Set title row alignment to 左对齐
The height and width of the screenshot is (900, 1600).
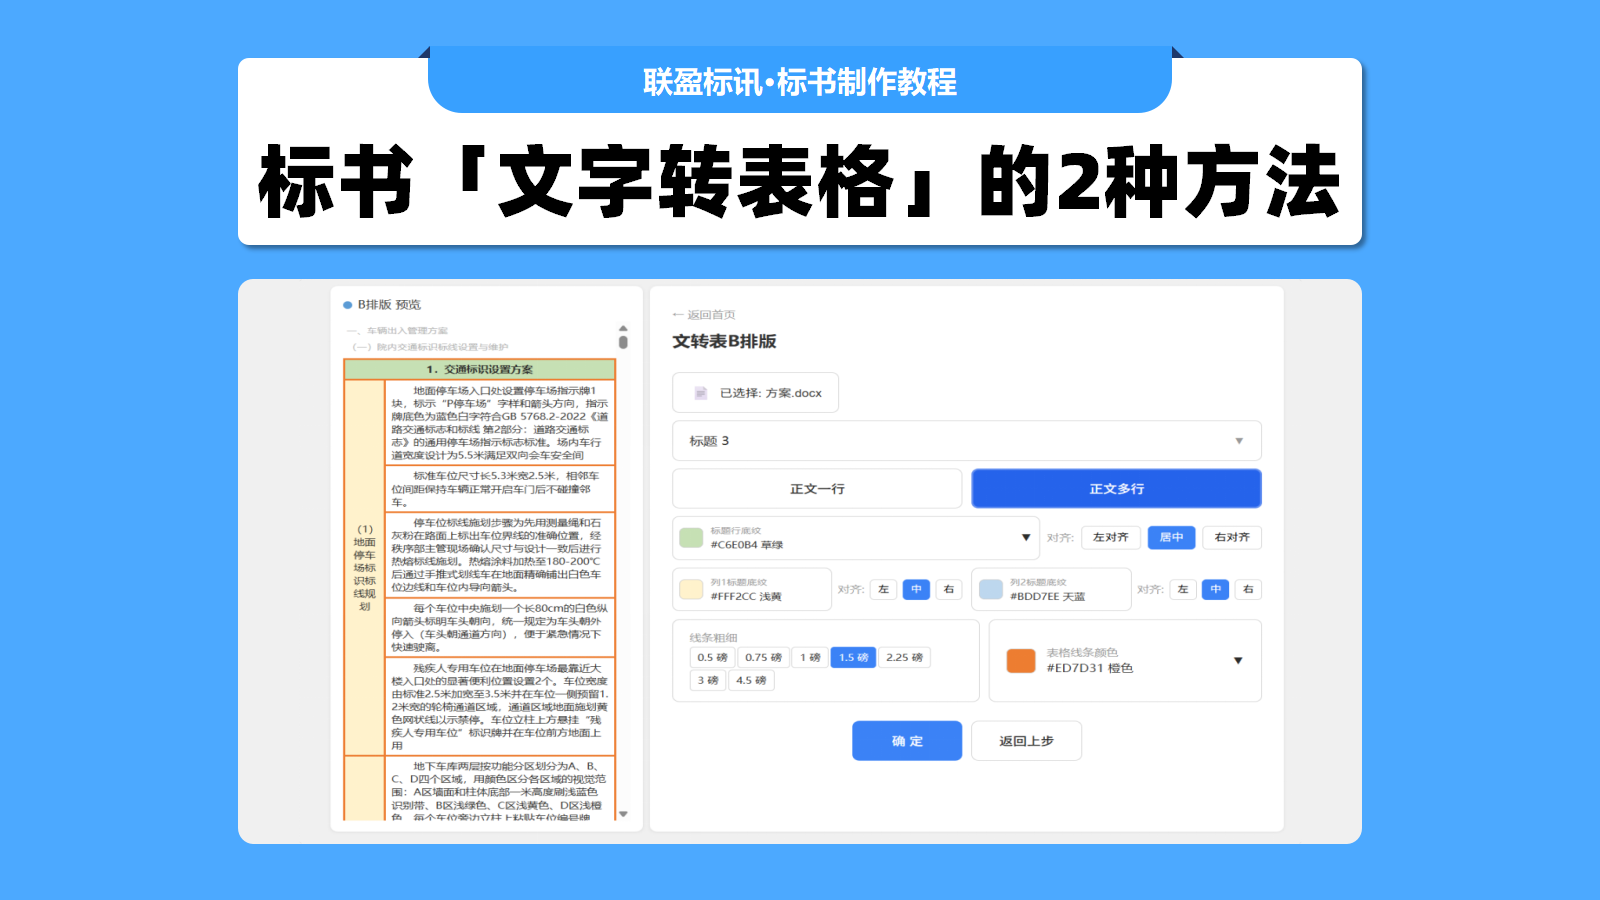point(1110,537)
